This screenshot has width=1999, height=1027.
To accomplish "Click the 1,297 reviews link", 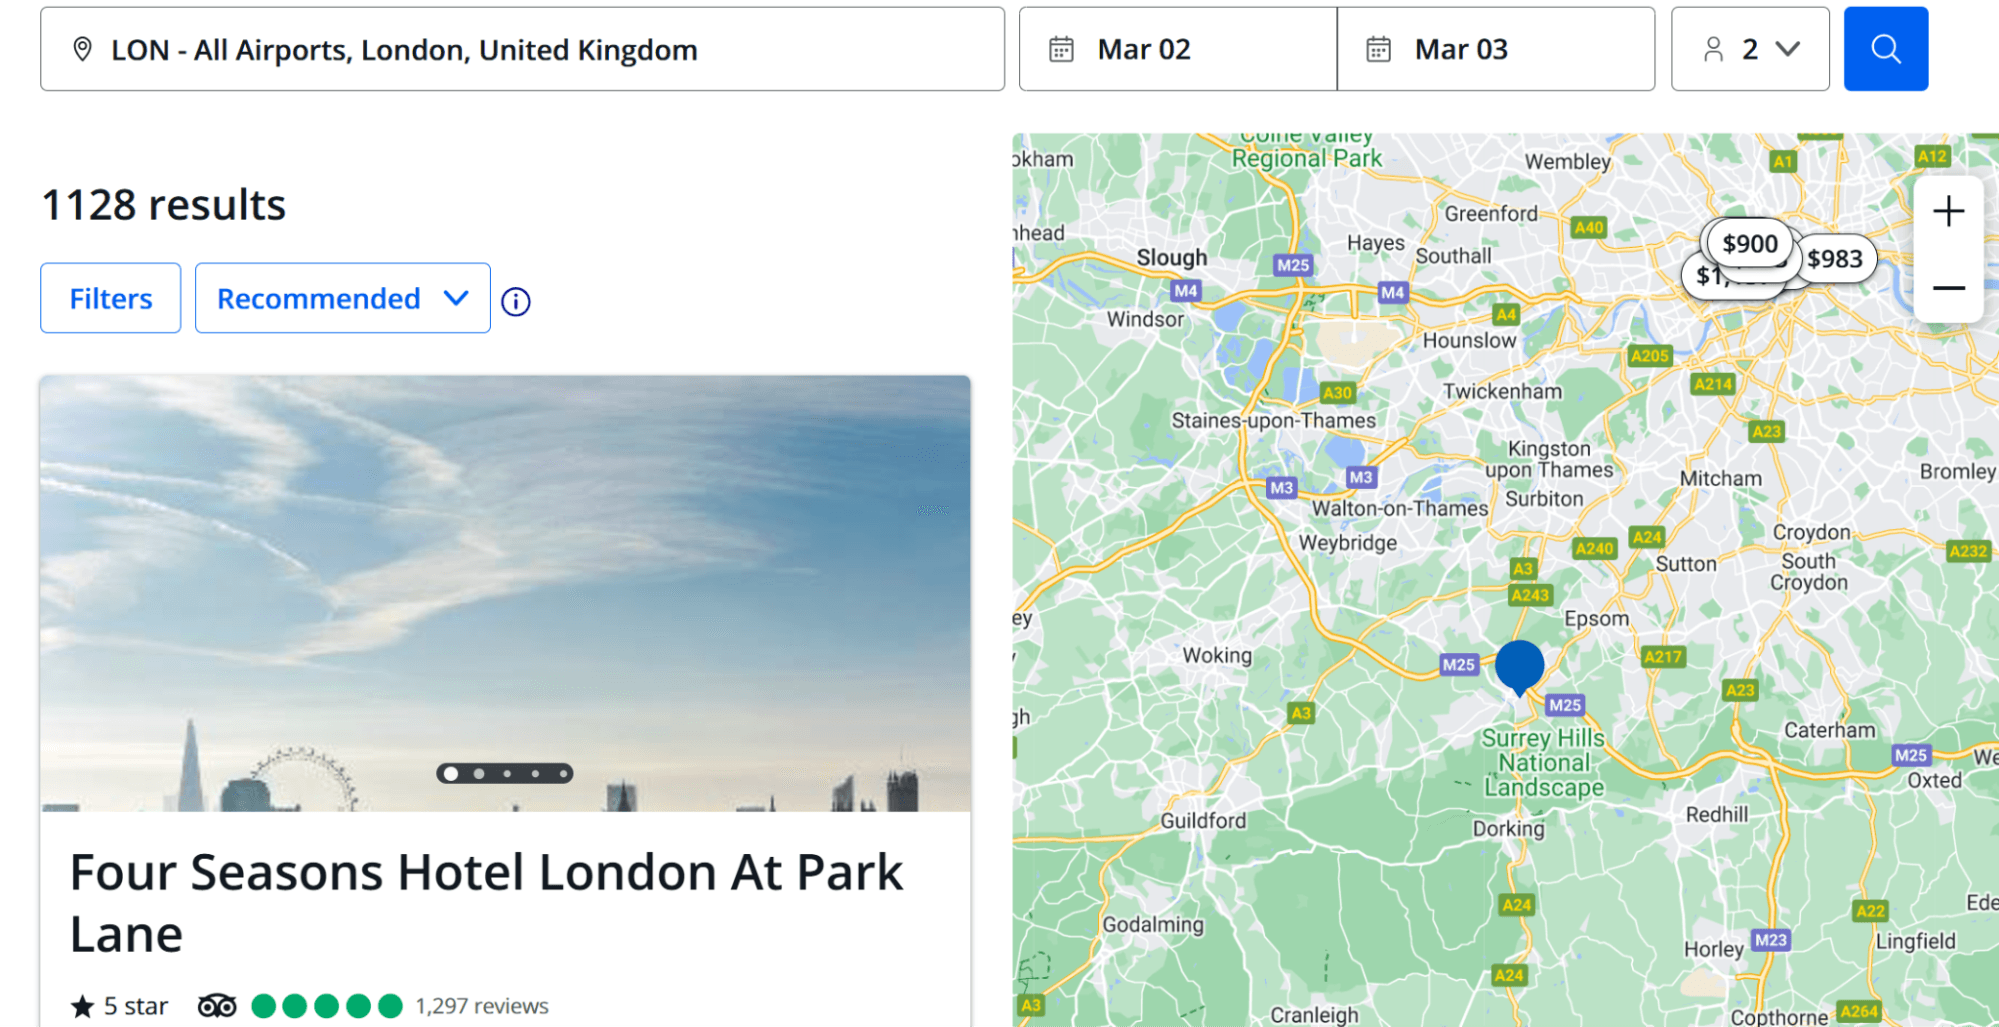I will coord(482,1006).
